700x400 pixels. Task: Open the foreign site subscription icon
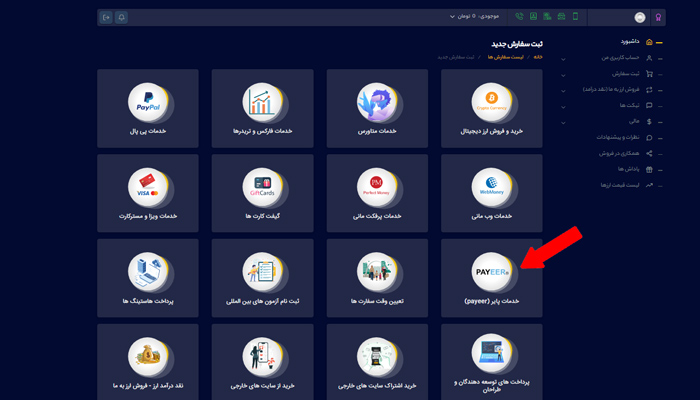point(377,356)
